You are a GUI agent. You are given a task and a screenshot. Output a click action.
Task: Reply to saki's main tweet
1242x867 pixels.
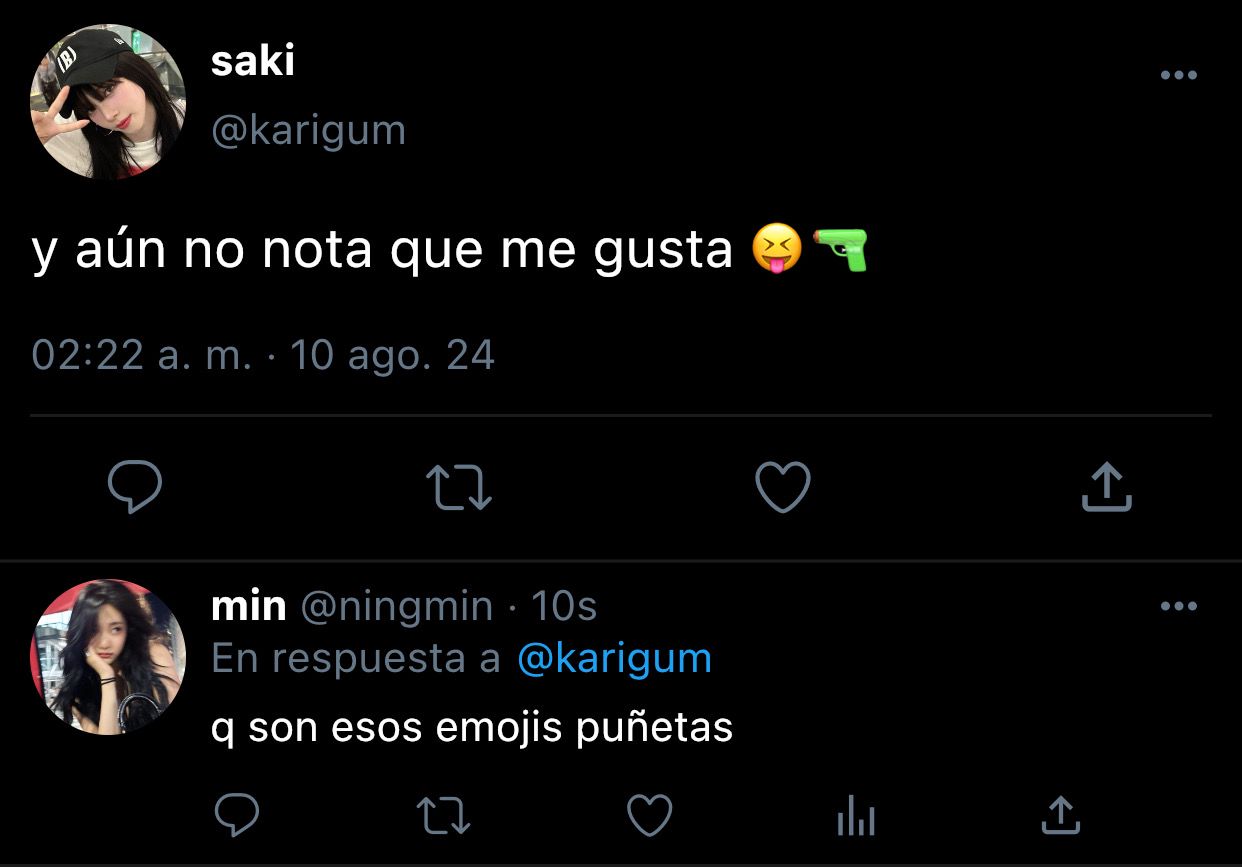(x=135, y=487)
